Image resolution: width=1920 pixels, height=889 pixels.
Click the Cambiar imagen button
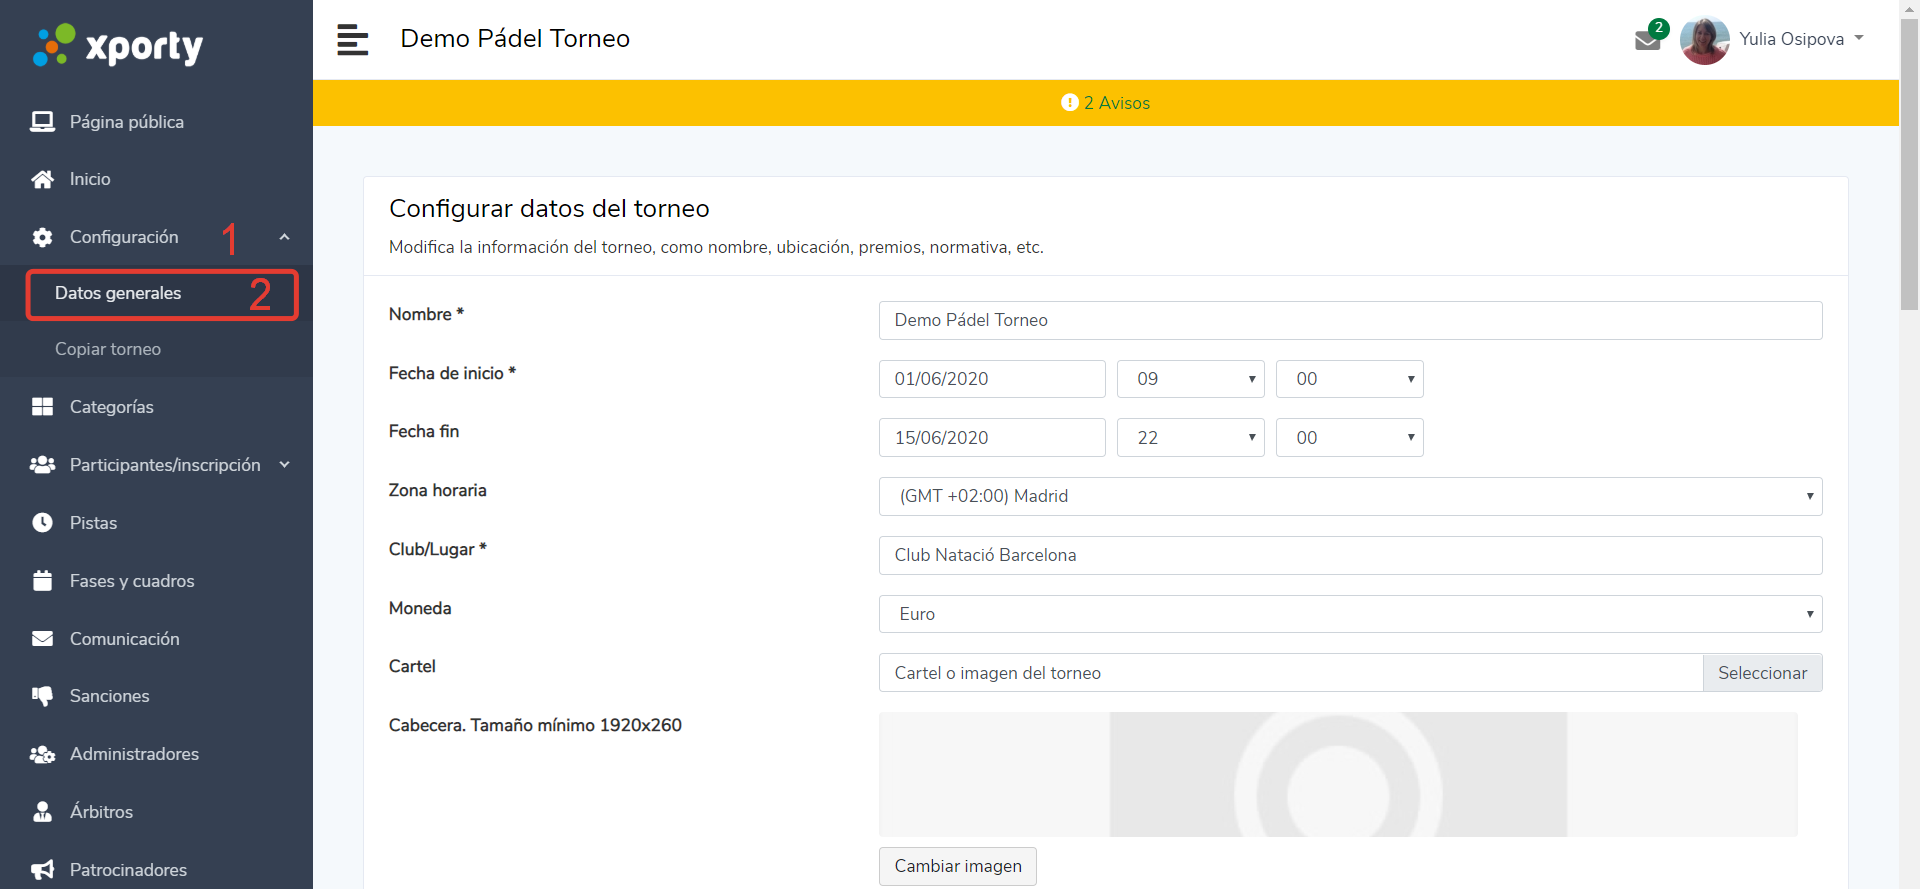(958, 866)
